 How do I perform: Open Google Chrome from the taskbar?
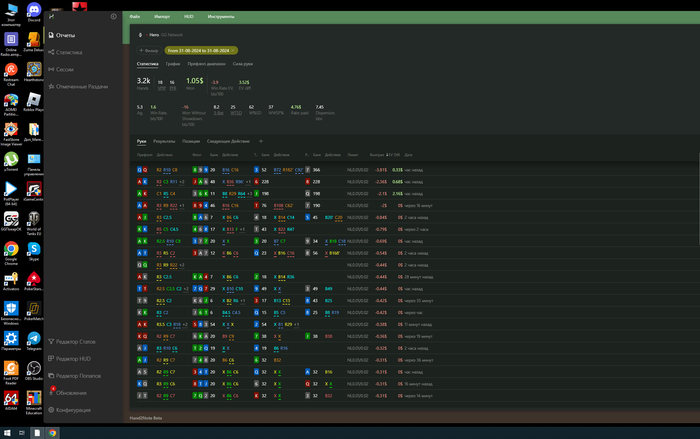coord(52,432)
